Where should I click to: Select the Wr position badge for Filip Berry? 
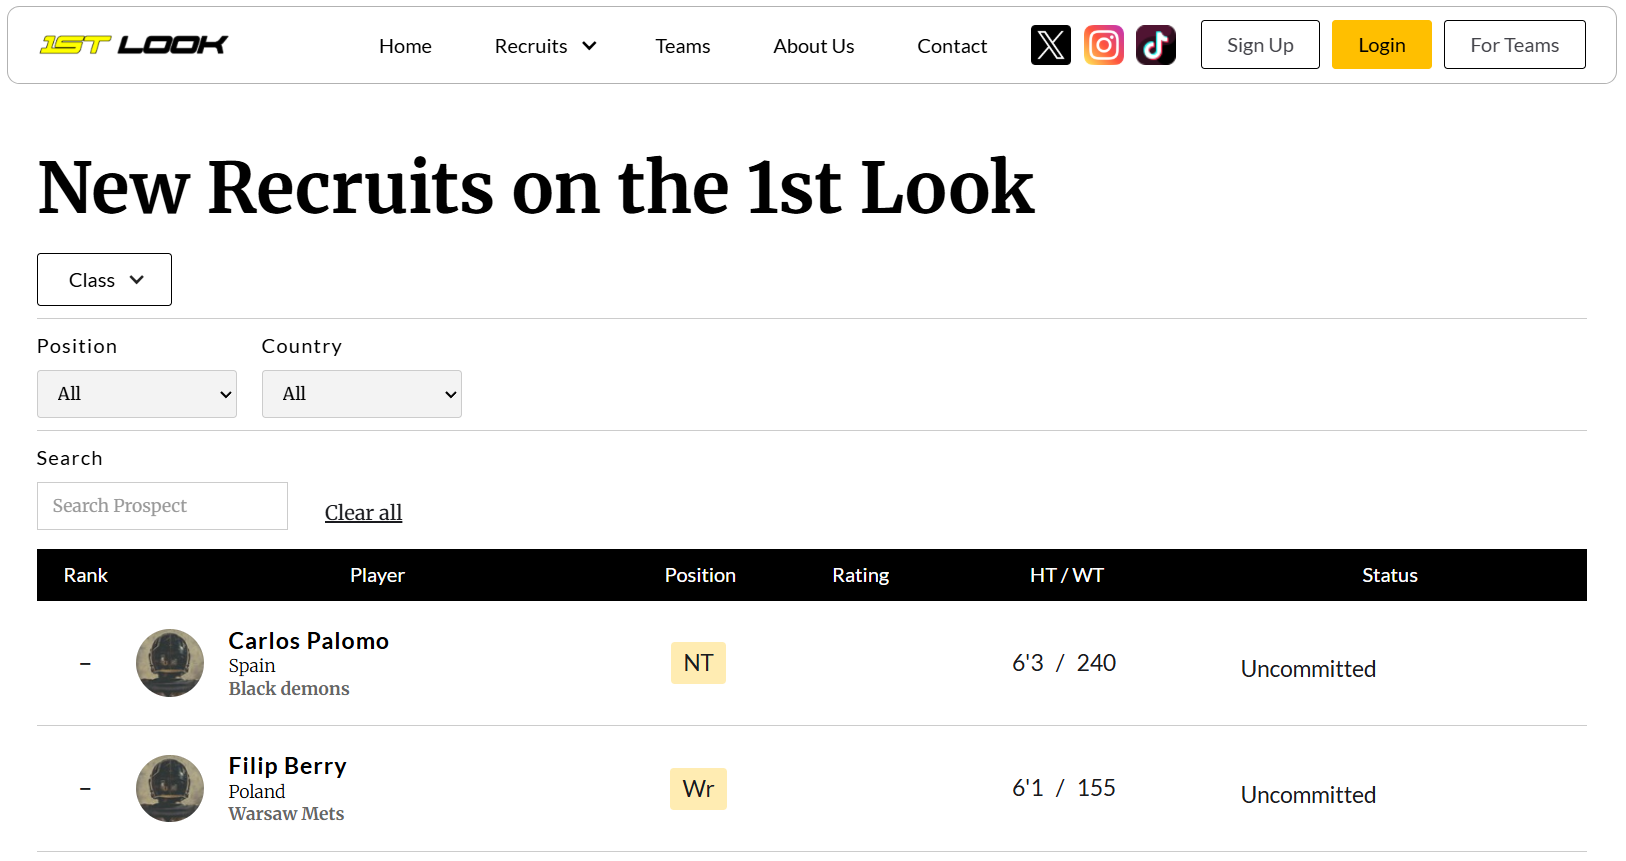click(x=698, y=788)
